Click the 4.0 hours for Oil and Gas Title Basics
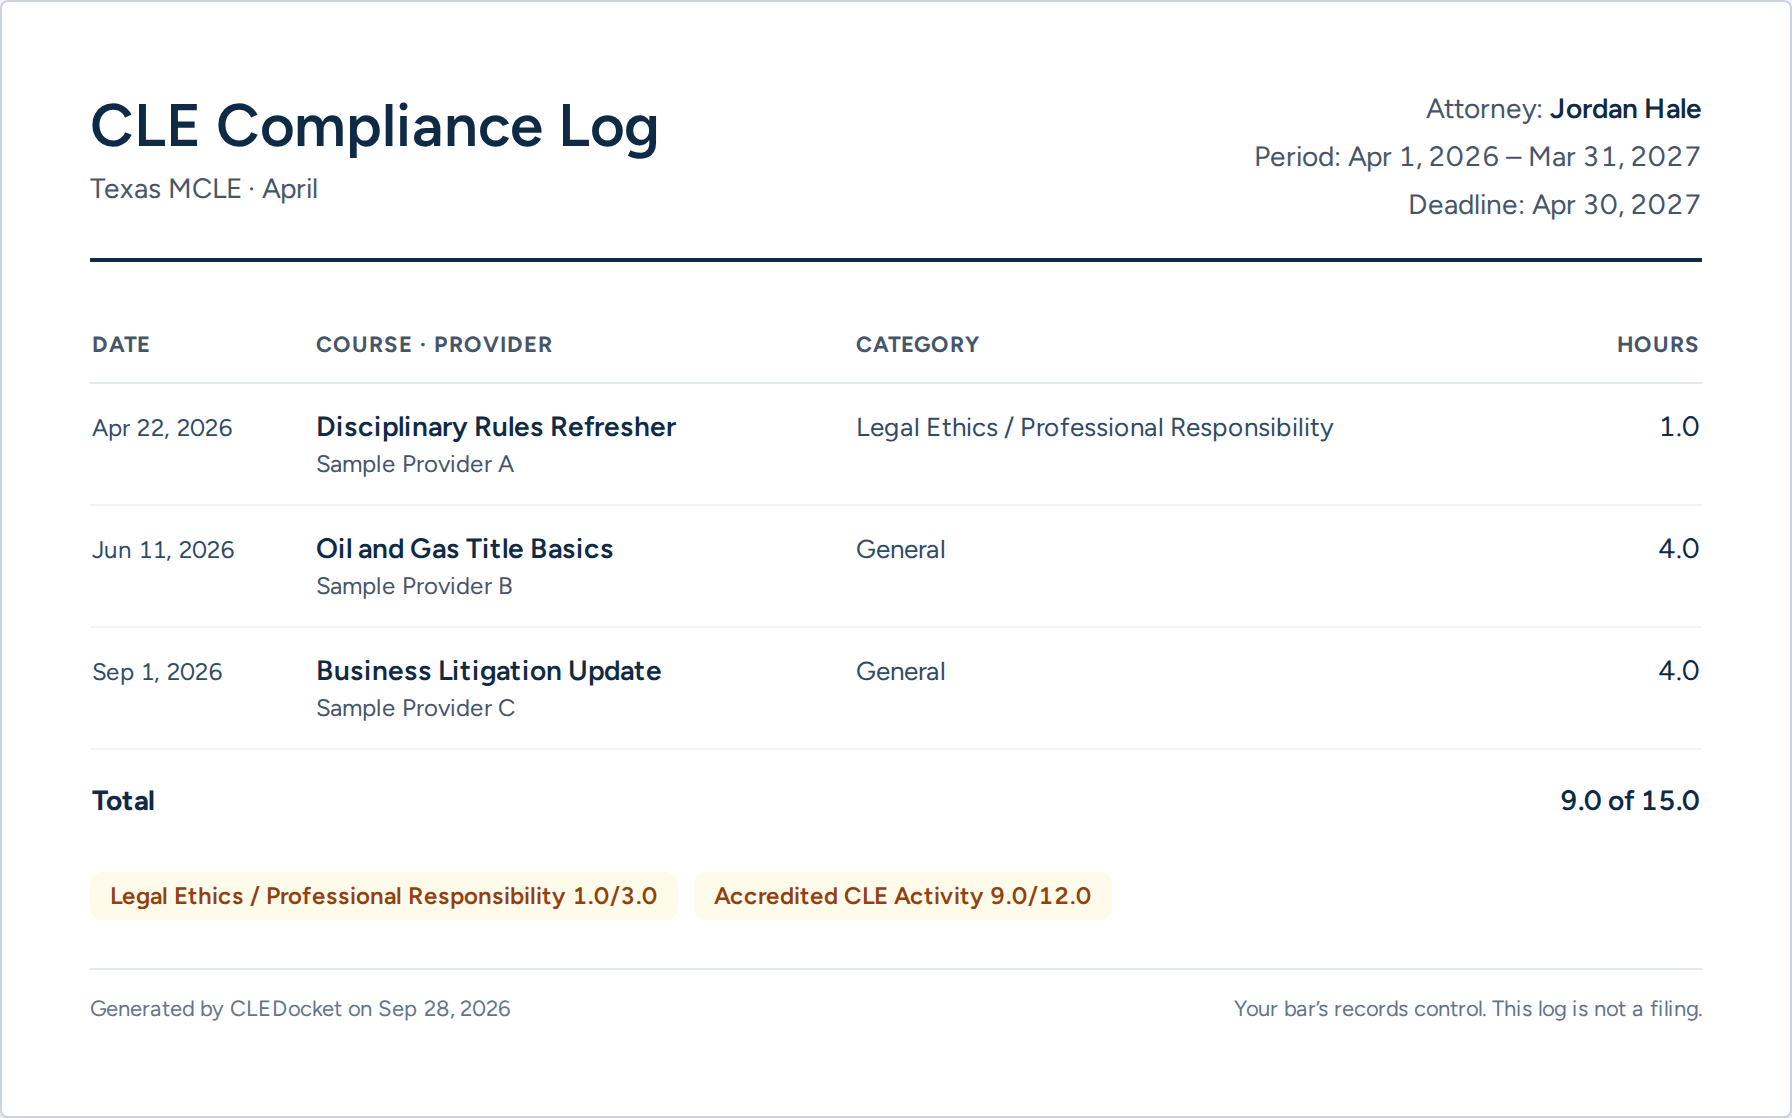Viewport: 1792px width, 1118px height. click(1678, 549)
